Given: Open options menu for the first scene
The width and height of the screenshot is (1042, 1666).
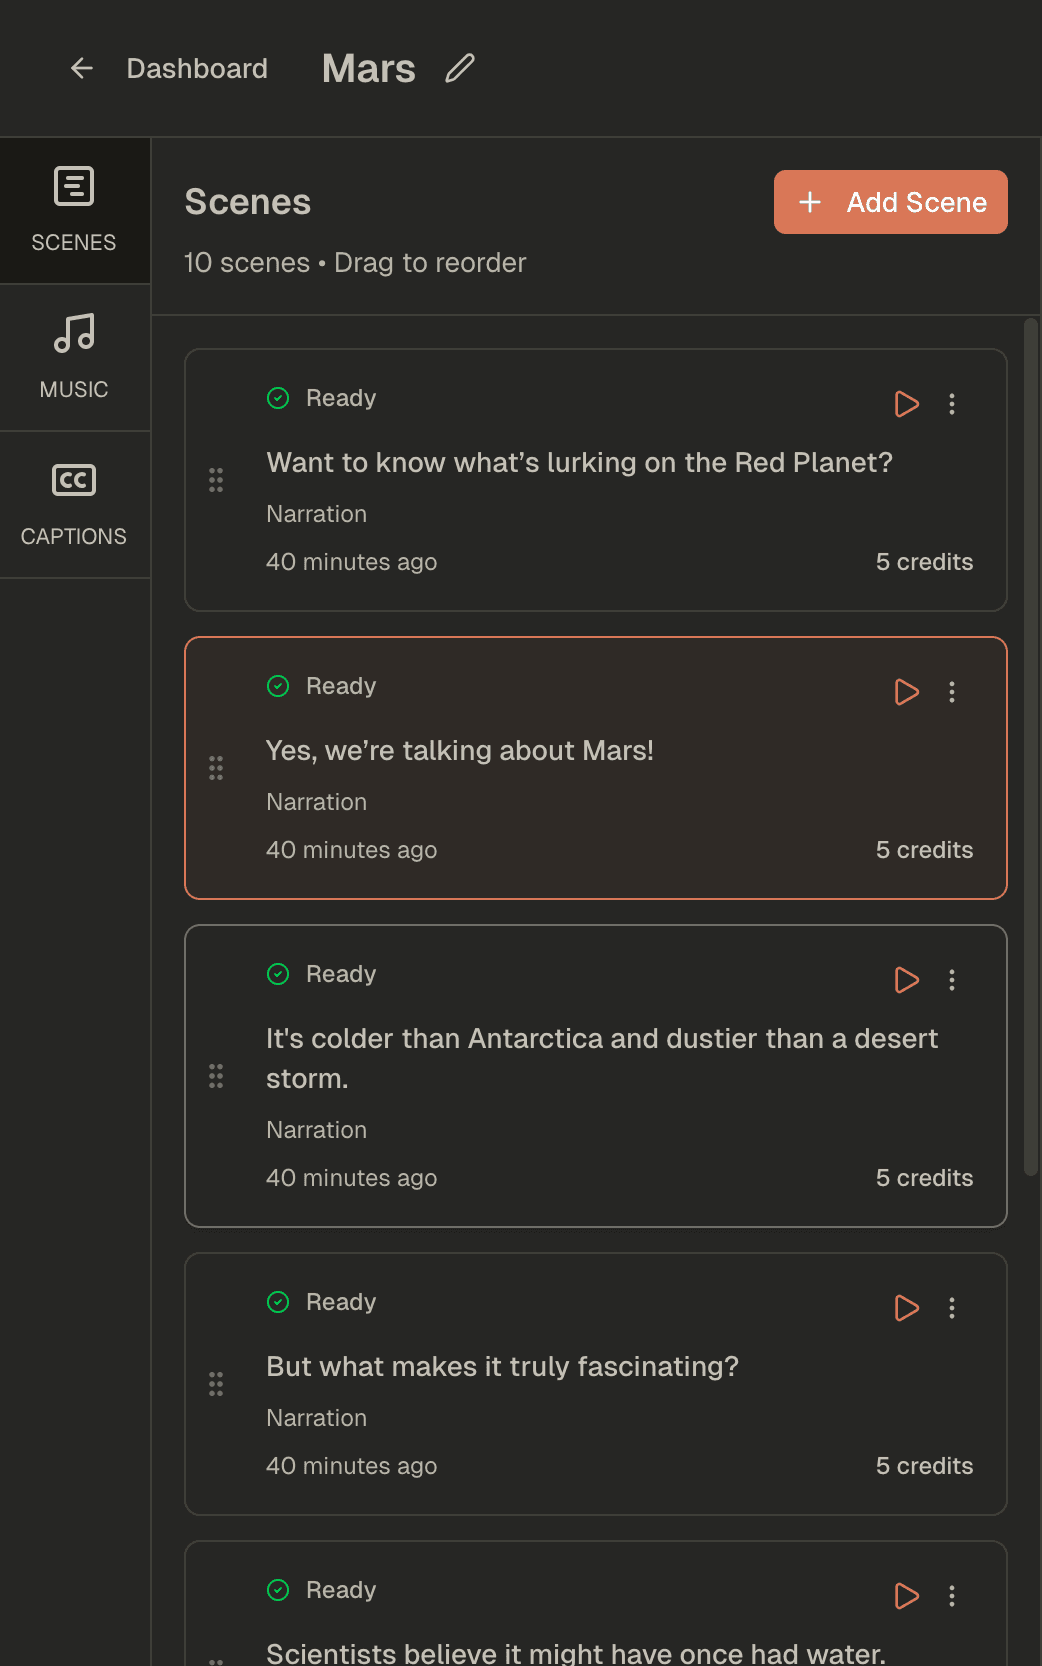Looking at the screenshot, I should pyautogui.click(x=951, y=404).
